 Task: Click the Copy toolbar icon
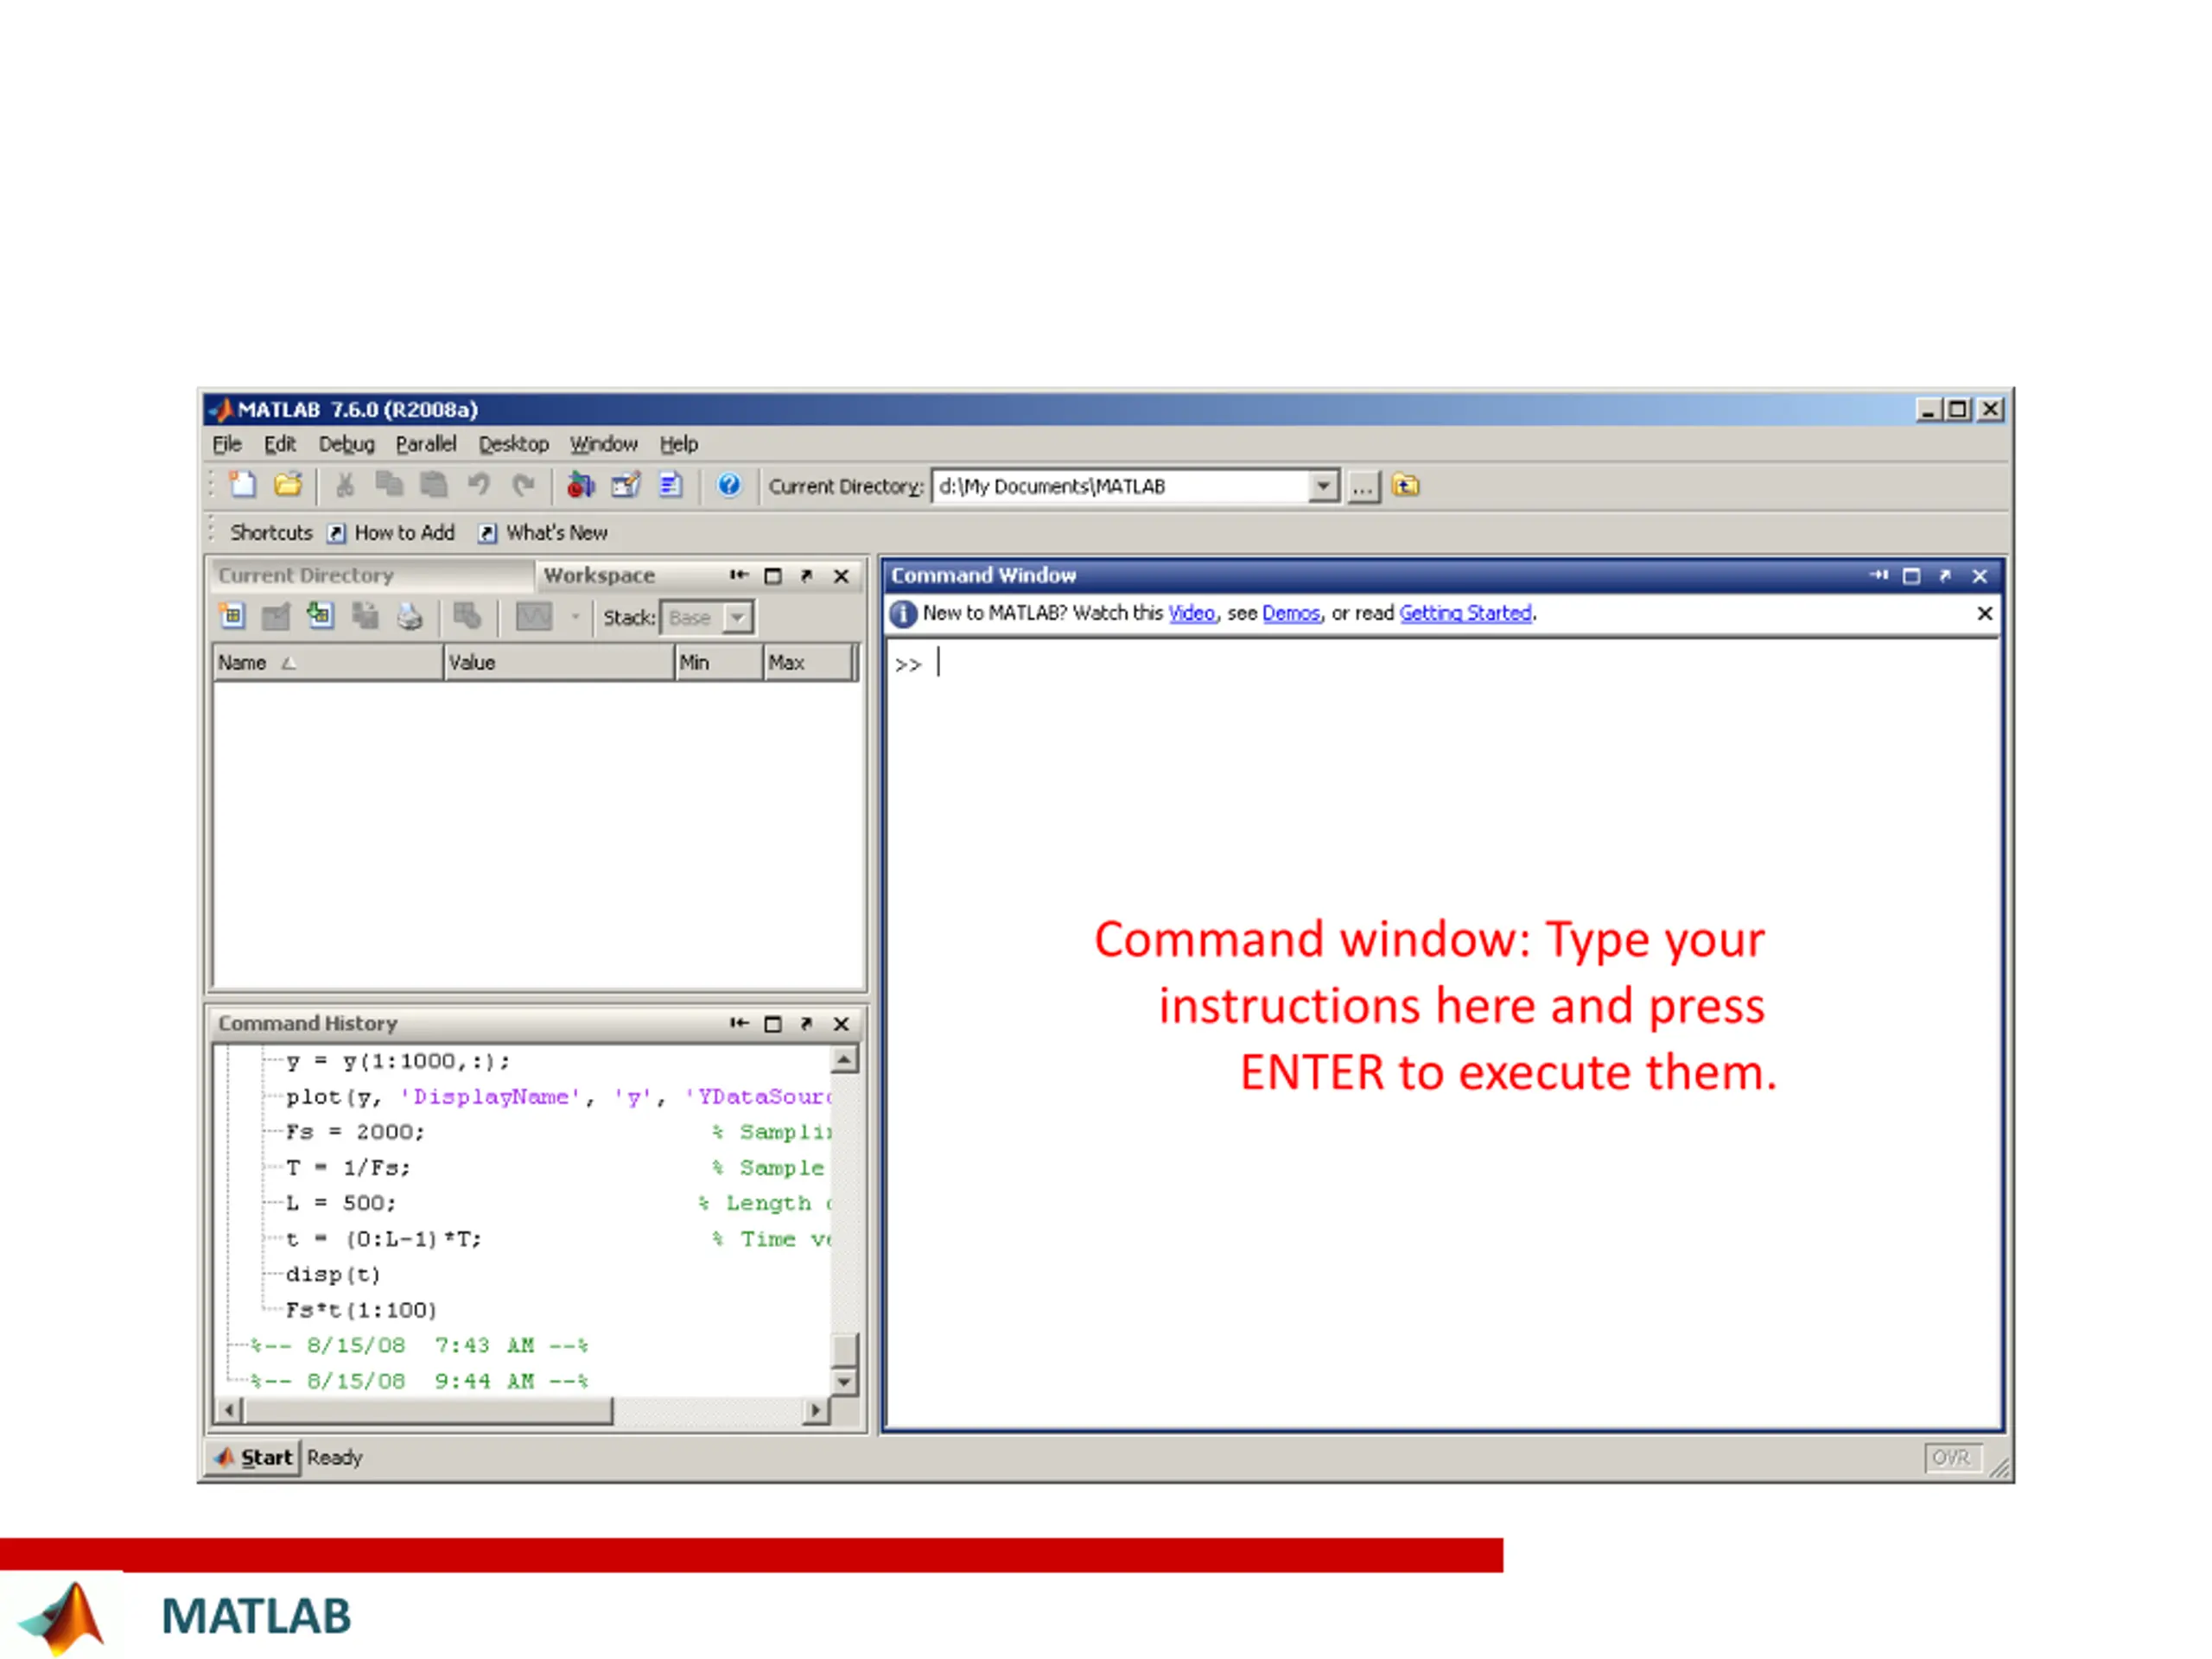click(388, 486)
